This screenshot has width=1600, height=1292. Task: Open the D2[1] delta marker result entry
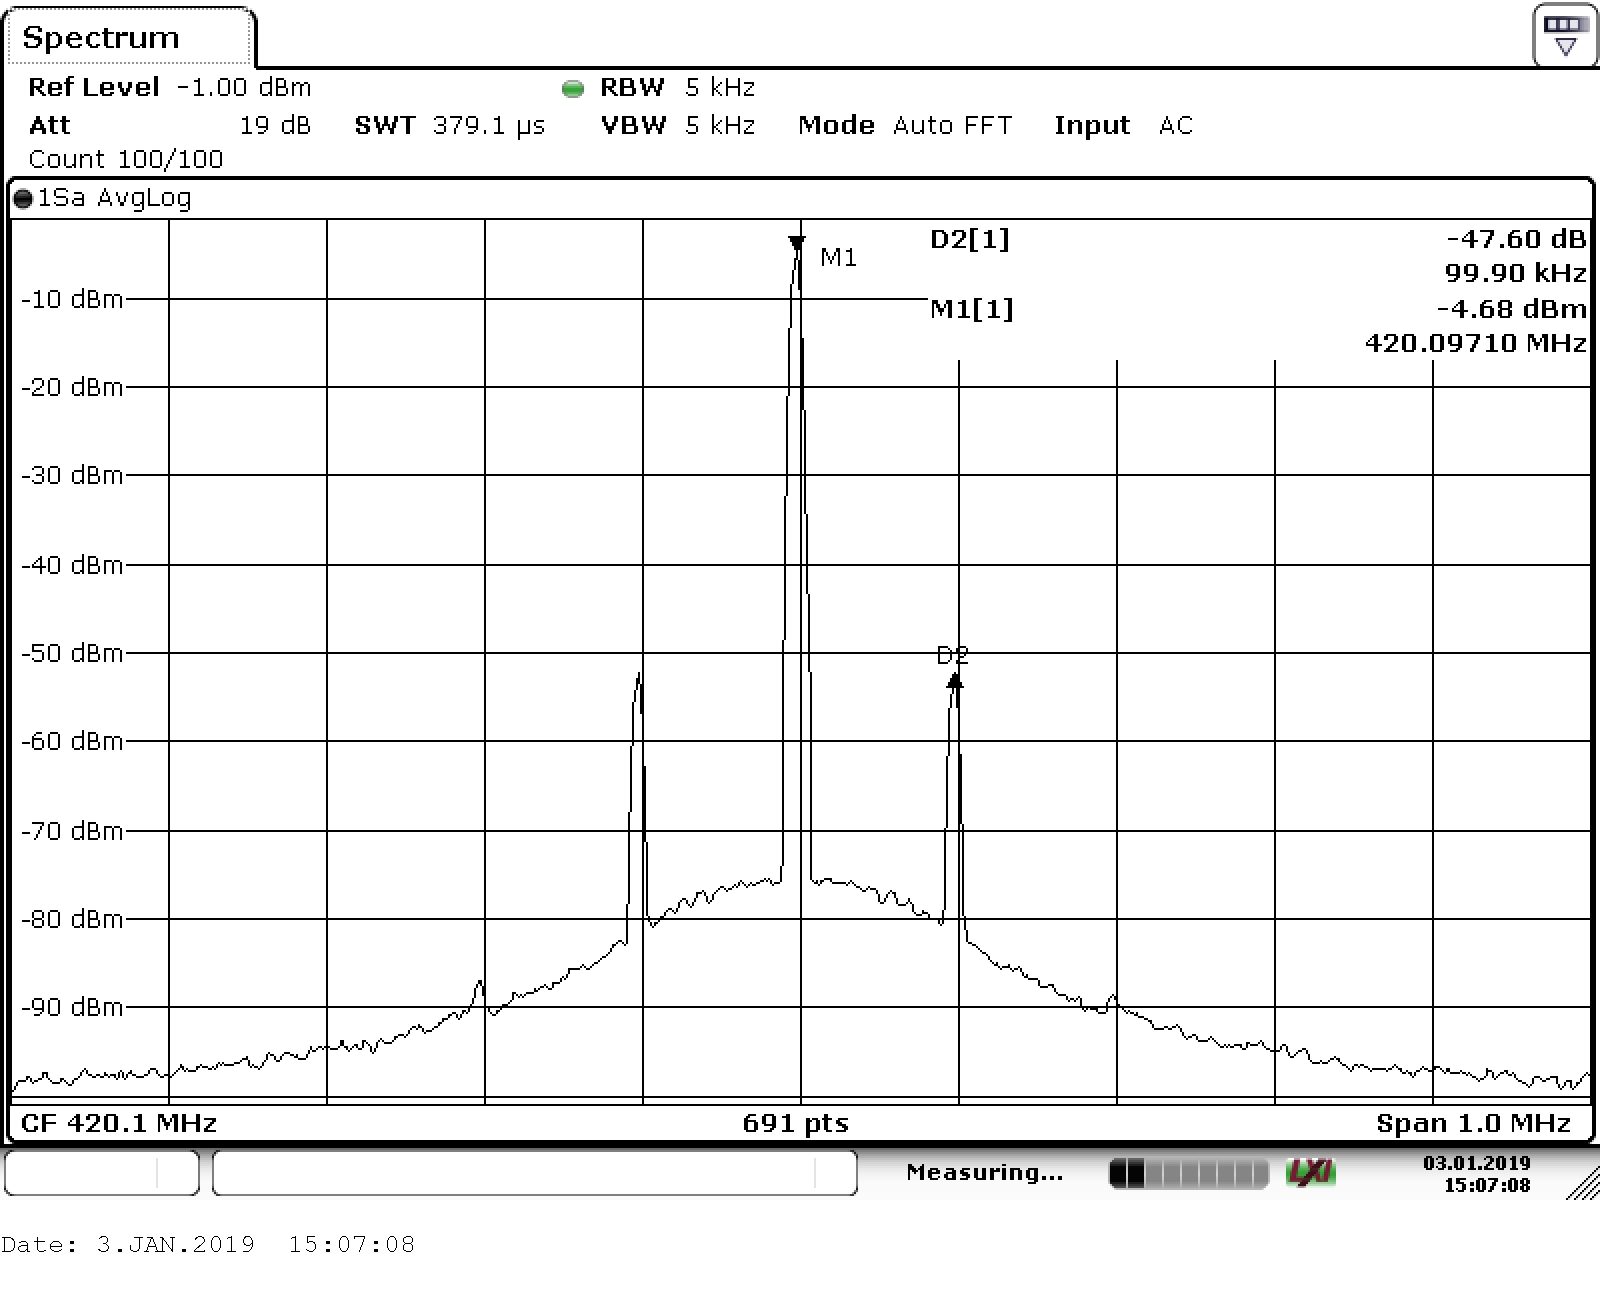(968, 239)
